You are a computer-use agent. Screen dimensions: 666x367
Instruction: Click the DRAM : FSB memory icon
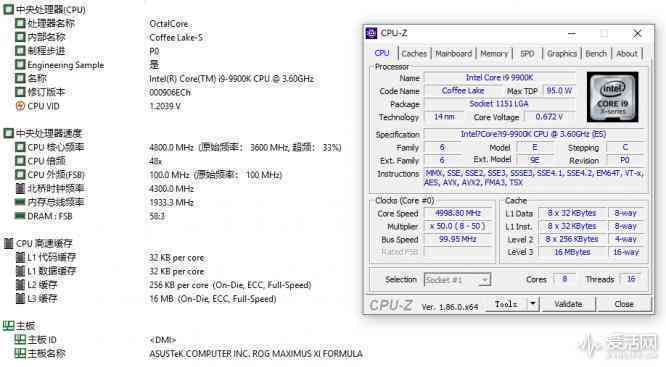[x=20, y=216]
